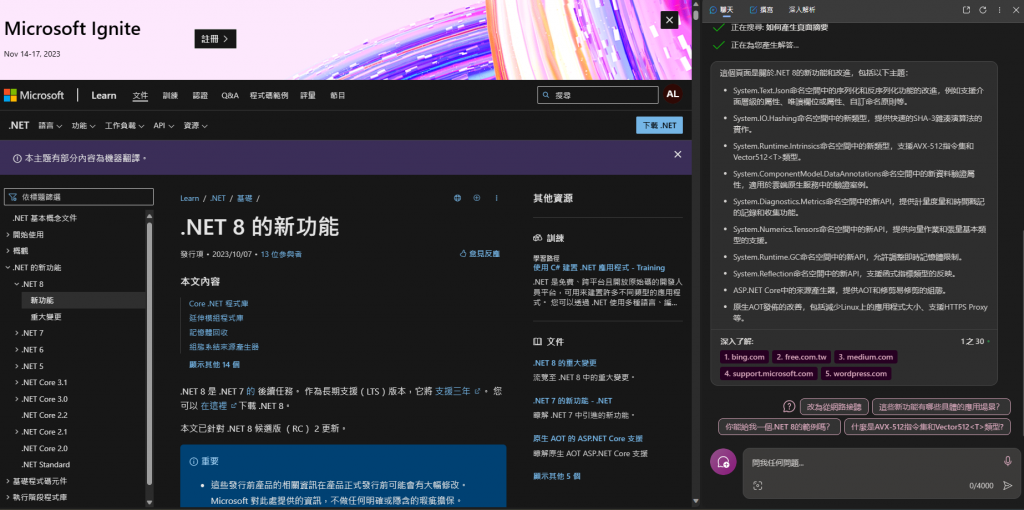Start a new topic with purple chat button
Screen dimensions: 1024x510
pos(723,462)
